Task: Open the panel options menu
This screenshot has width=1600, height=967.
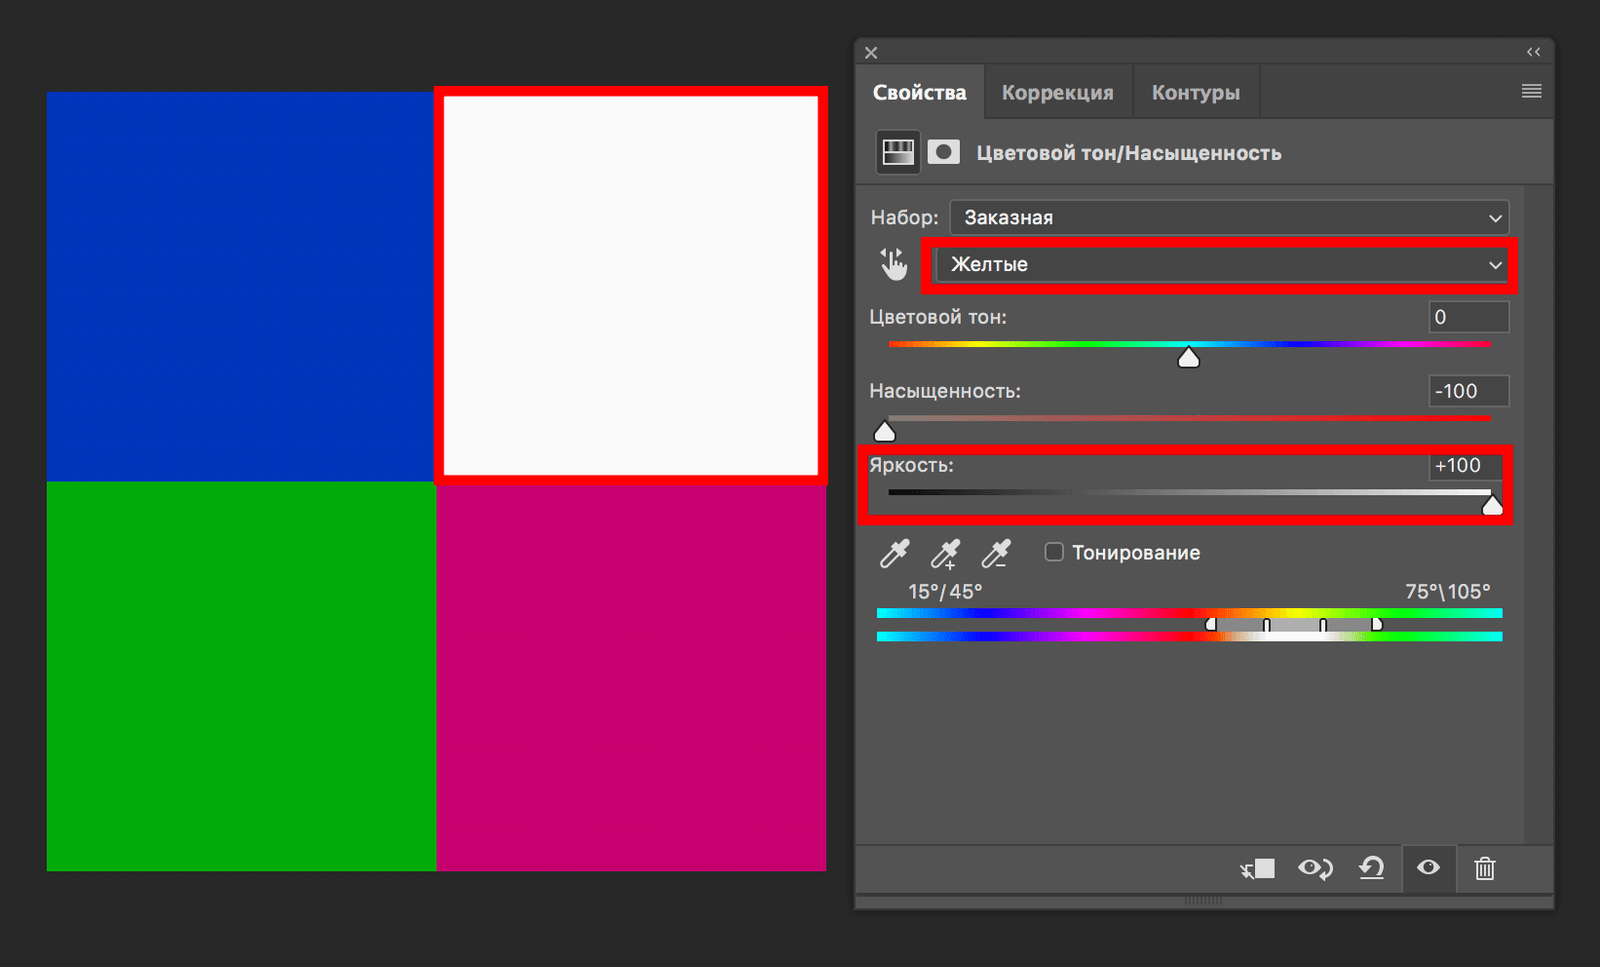Action: click(x=1531, y=92)
